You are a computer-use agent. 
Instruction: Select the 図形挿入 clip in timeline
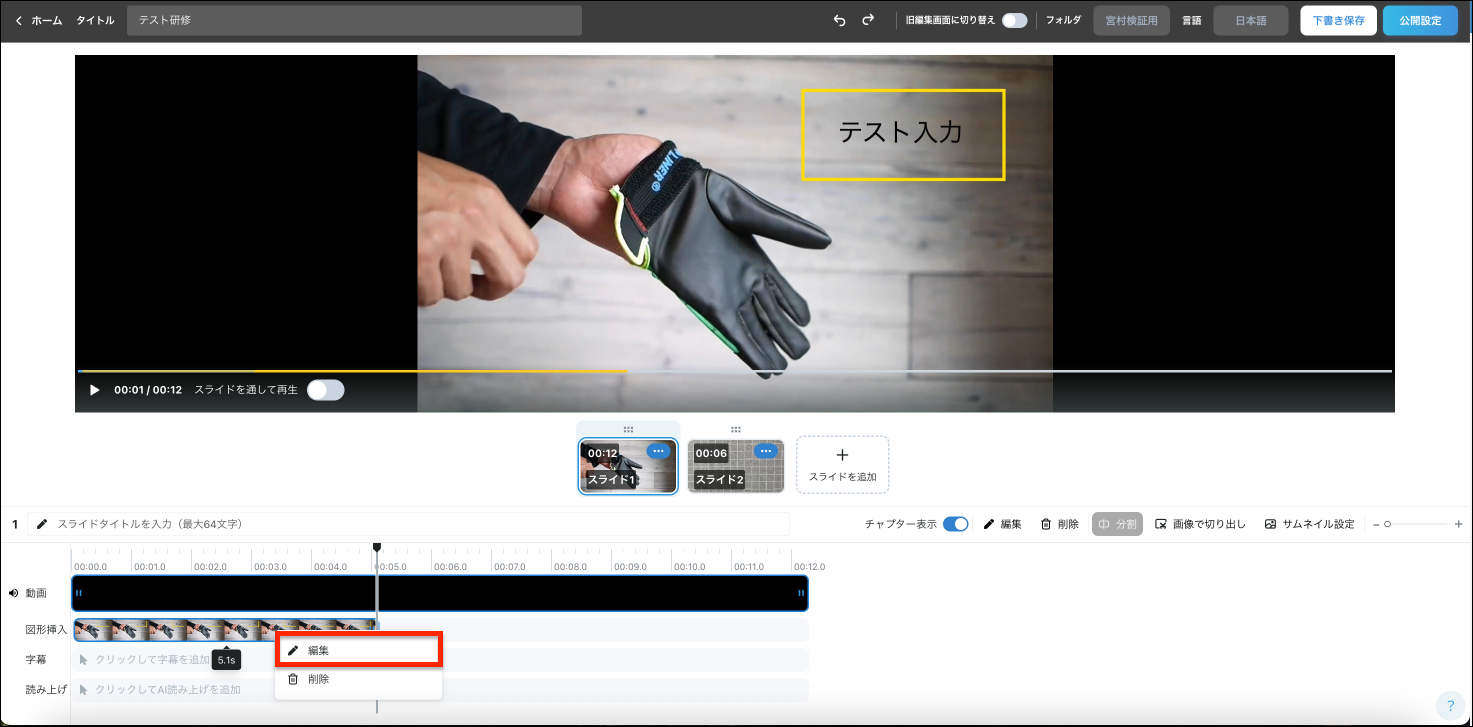pyautogui.click(x=226, y=630)
